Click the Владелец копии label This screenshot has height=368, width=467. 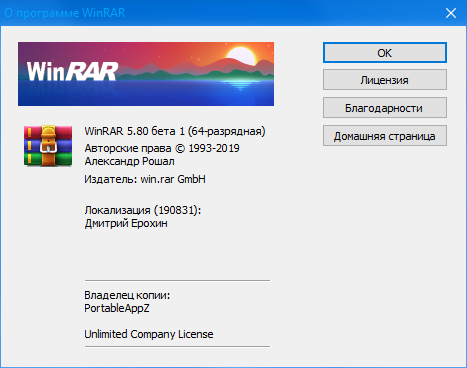(127, 295)
